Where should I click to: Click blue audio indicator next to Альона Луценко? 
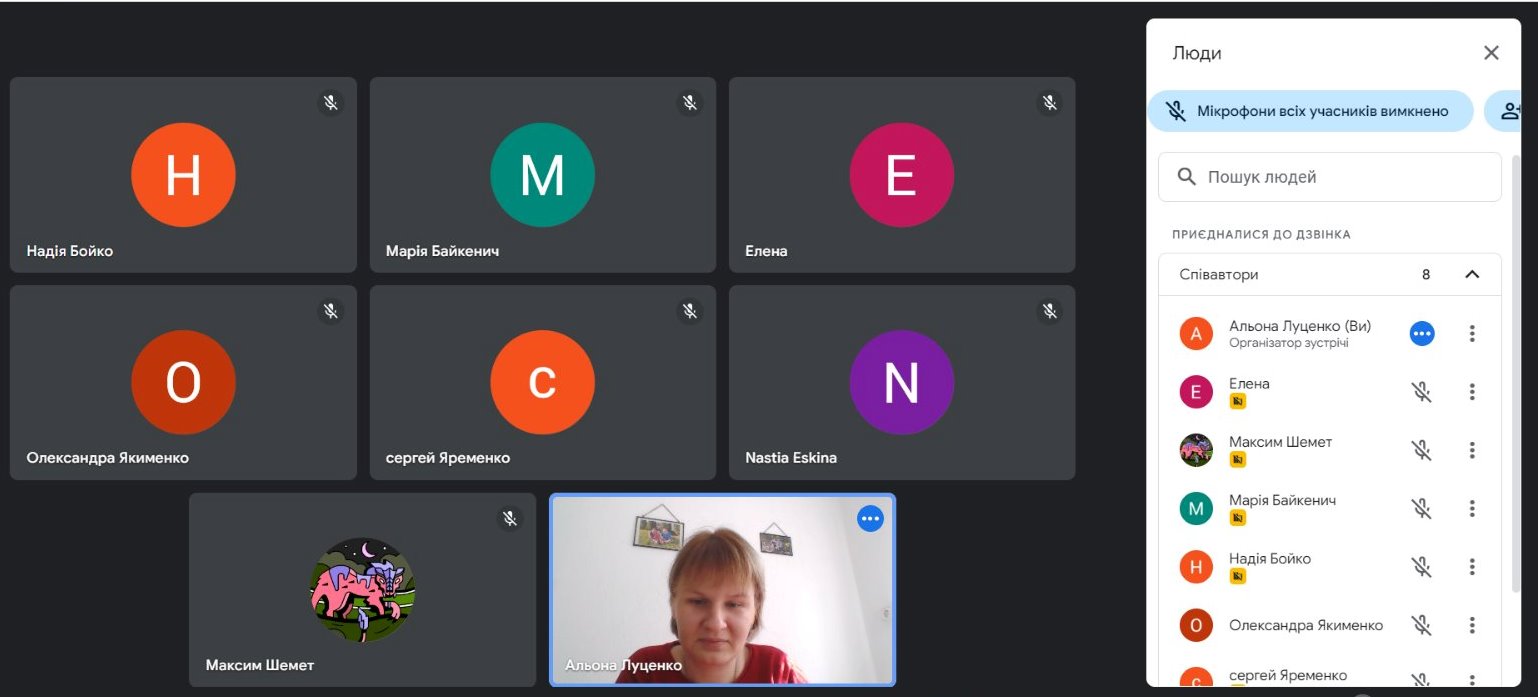click(x=1422, y=334)
